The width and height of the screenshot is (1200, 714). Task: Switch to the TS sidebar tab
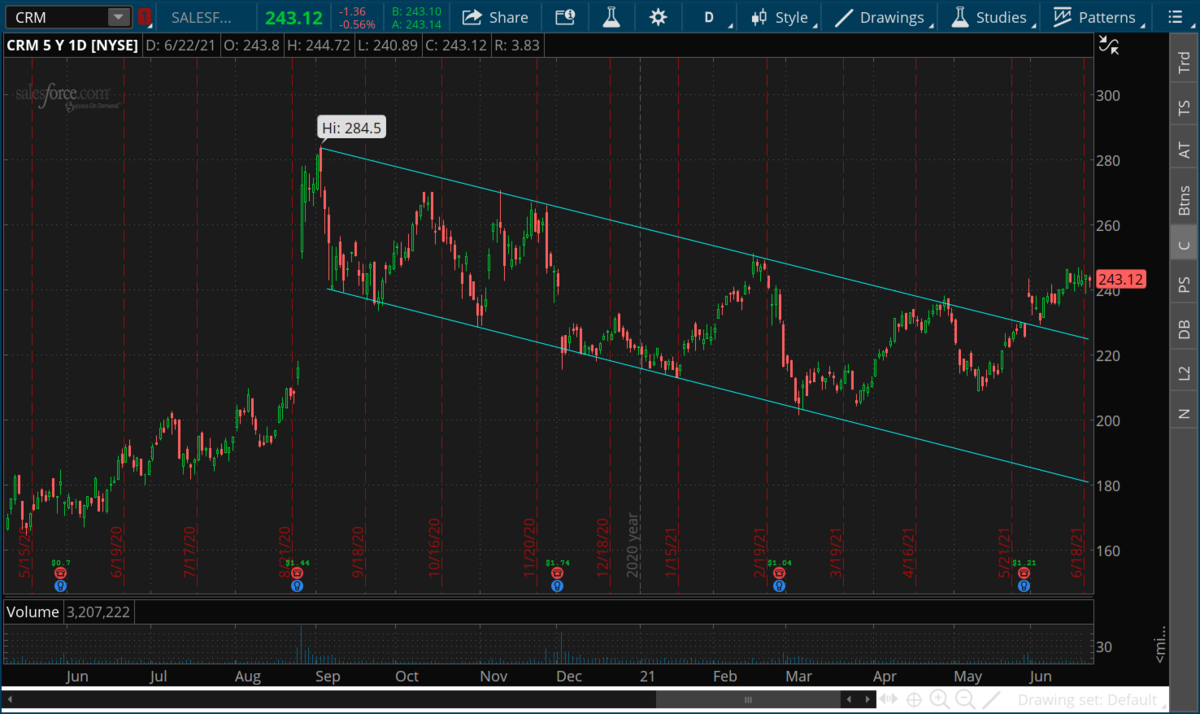[x=1185, y=106]
